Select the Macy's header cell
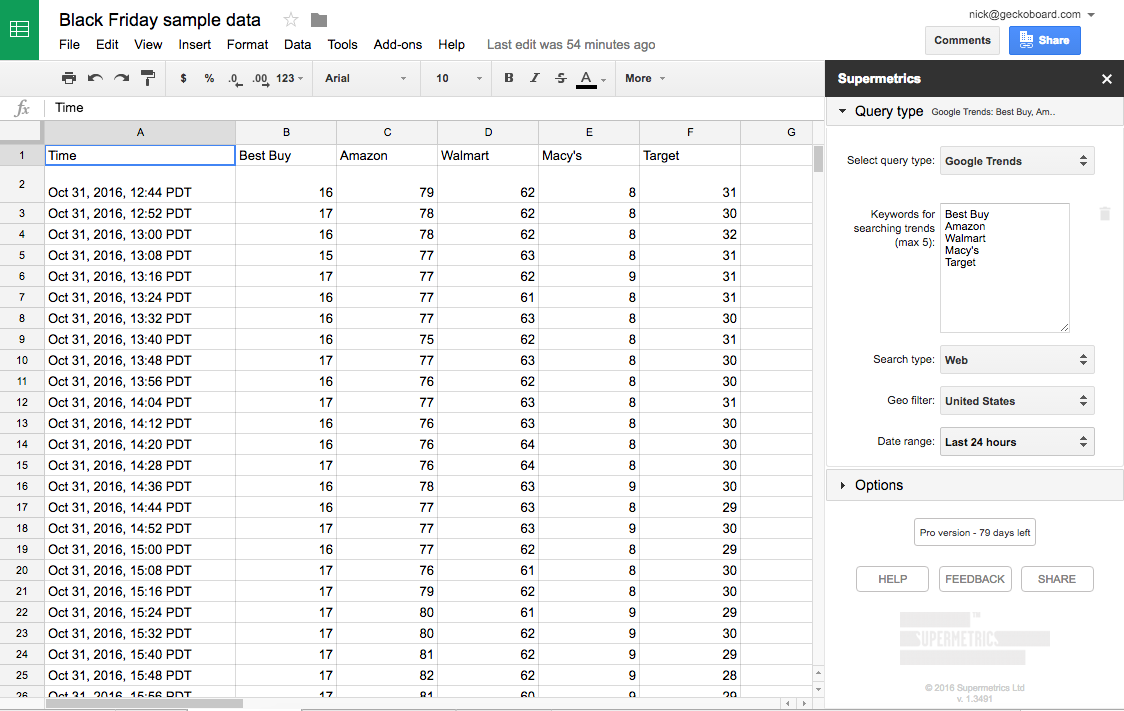The image size is (1124, 711). pos(589,156)
